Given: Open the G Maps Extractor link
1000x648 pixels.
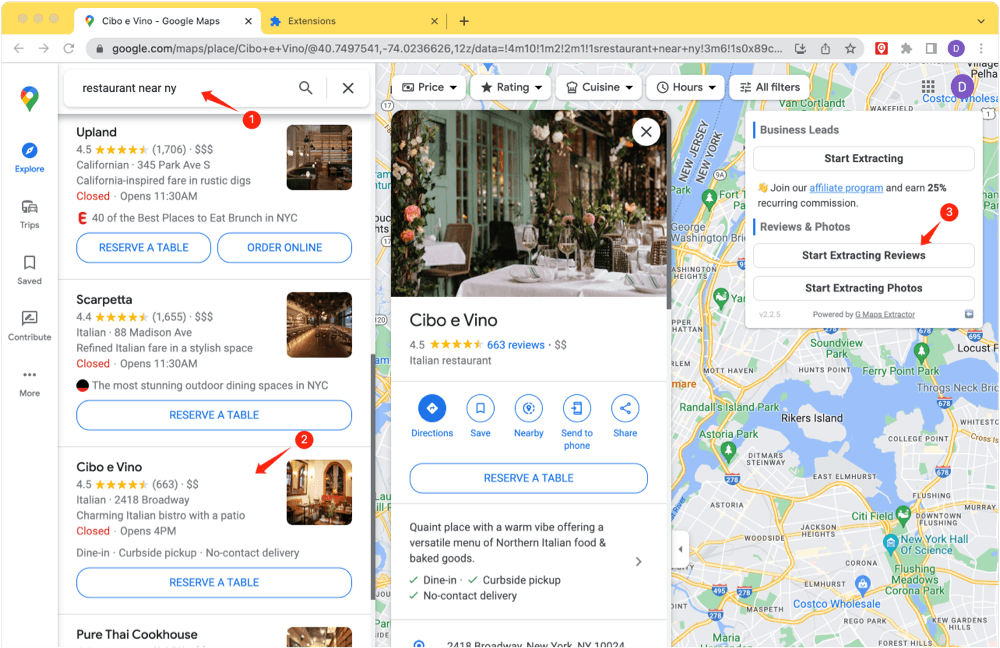Looking at the screenshot, I should click(885, 314).
